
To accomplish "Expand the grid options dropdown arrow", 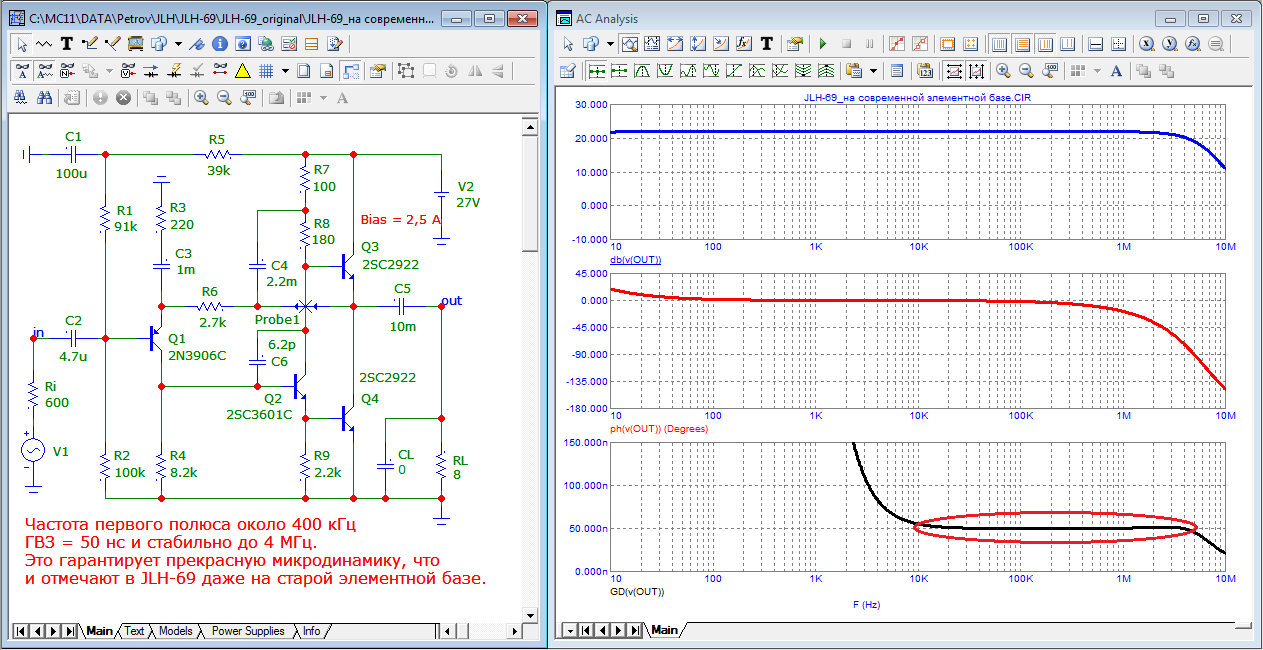I will [286, 71].
